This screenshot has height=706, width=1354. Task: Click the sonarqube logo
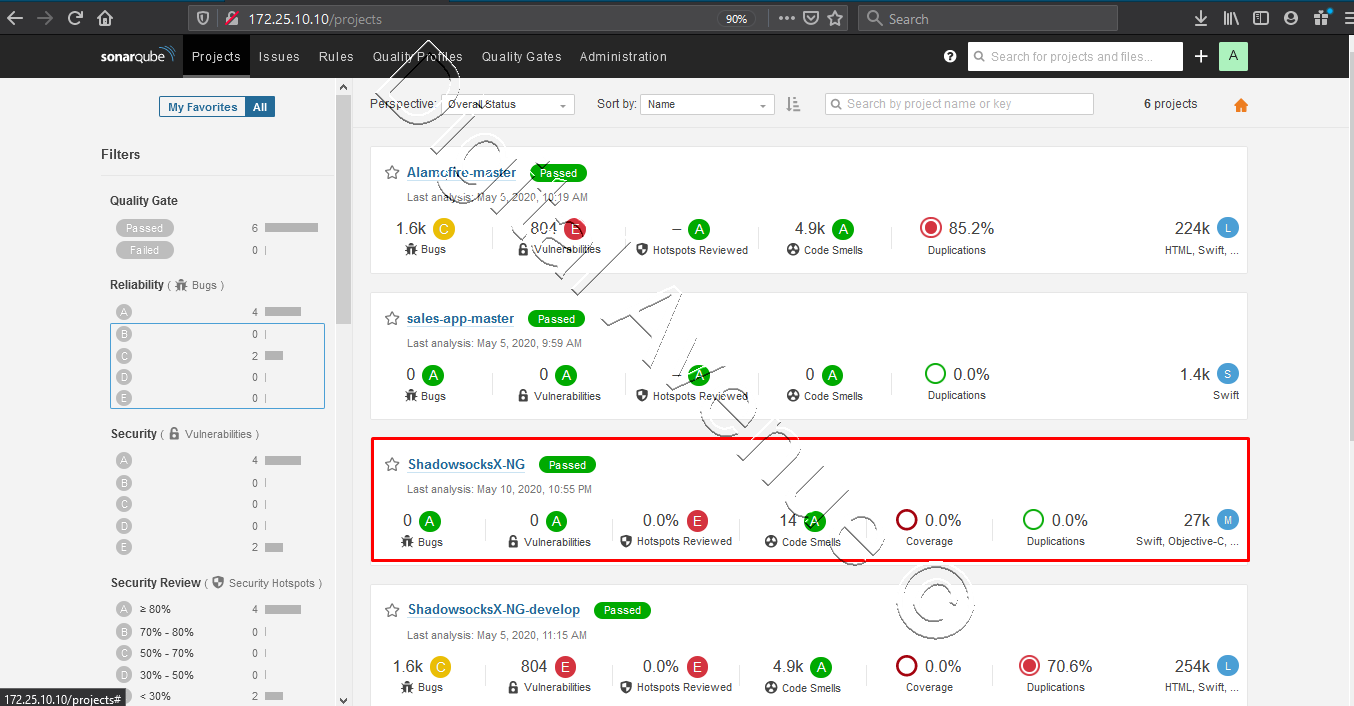[x=136, y=56]
